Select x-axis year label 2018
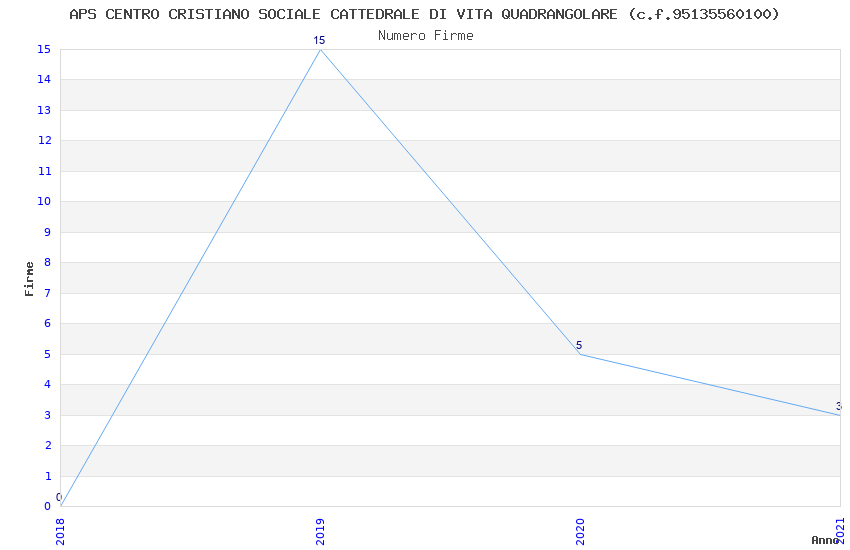The width and height of the screenshot is (850, 550). [60, 532]
